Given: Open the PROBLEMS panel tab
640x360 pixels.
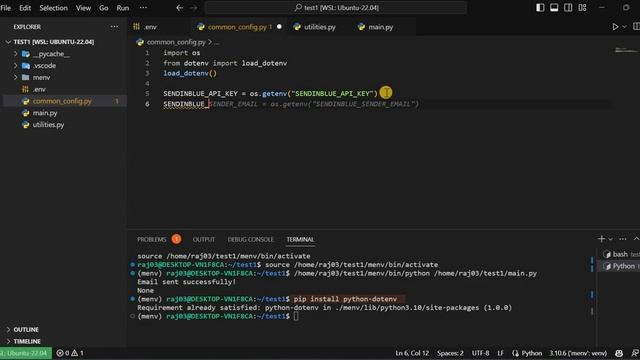Looking at the screenshot, I should (x=151, y=240).
